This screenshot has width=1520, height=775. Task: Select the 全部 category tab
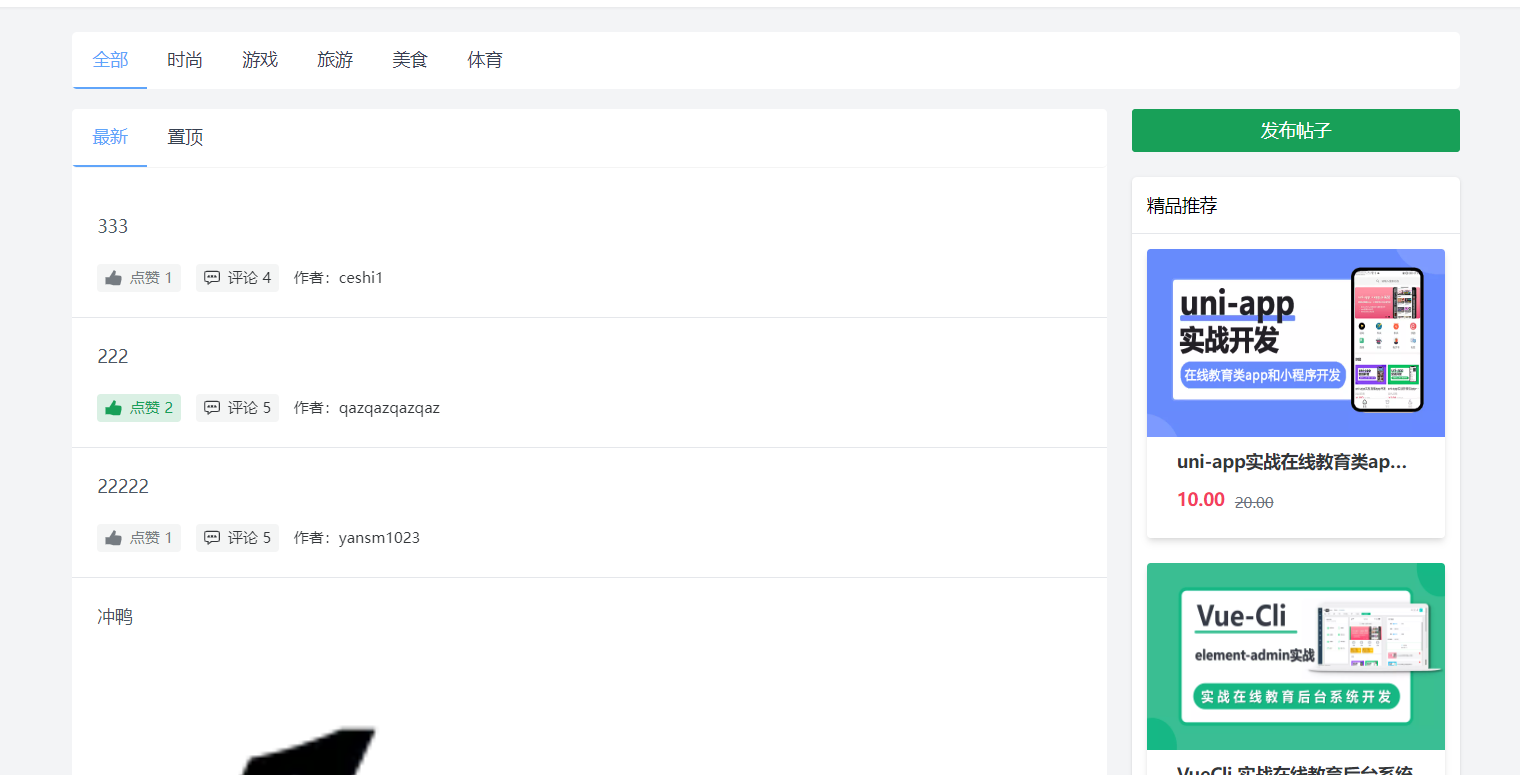(110, 60)
